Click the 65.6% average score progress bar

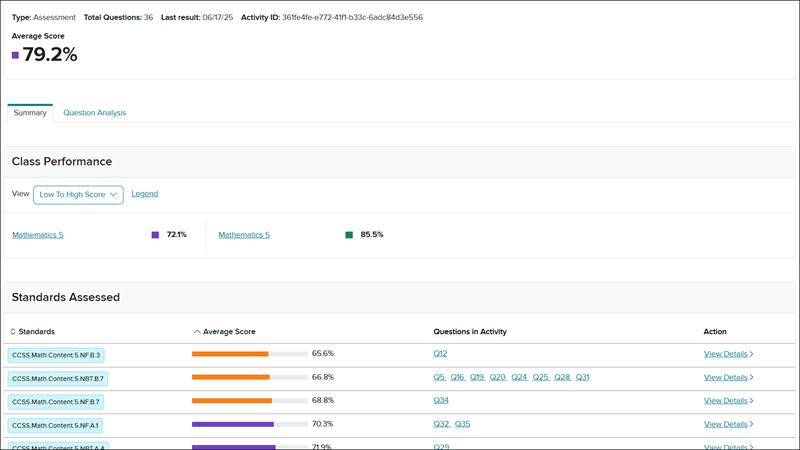(250, 354)
